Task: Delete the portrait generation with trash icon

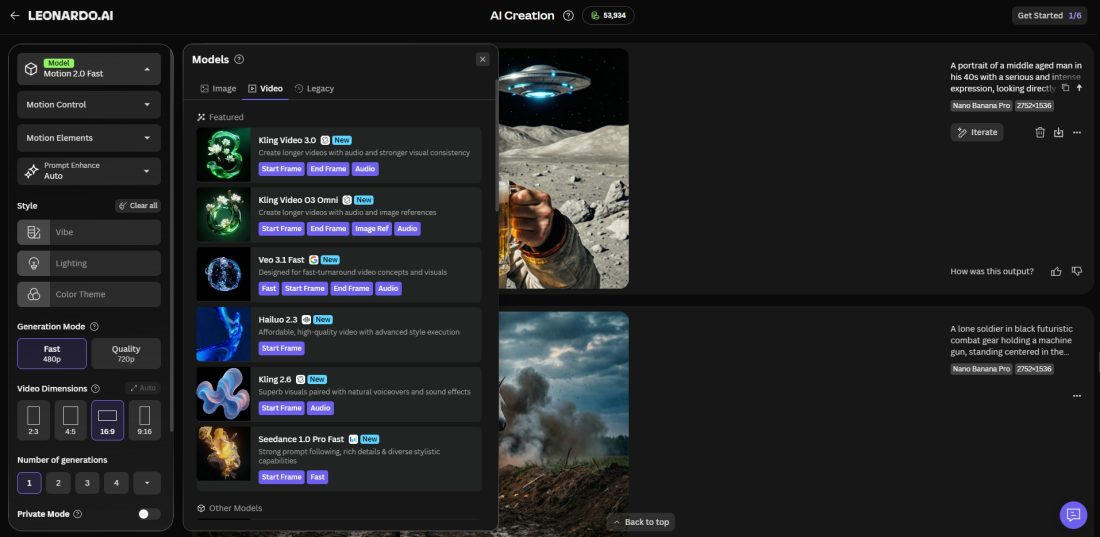Action: click(x=1040, y=132)
